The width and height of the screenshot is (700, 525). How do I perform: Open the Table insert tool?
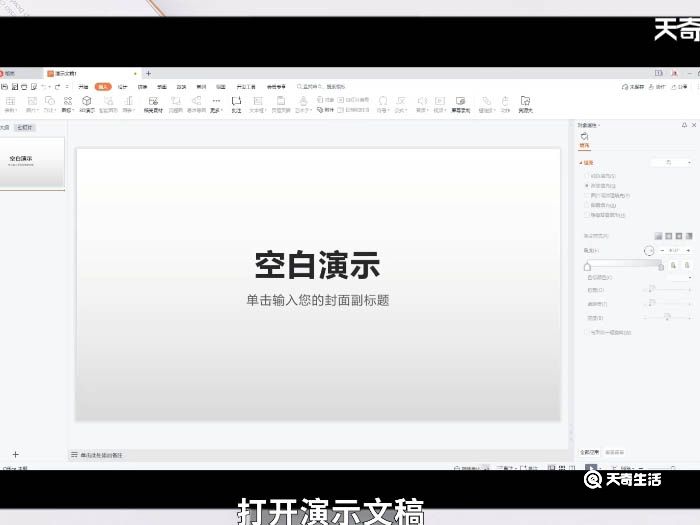10,104
